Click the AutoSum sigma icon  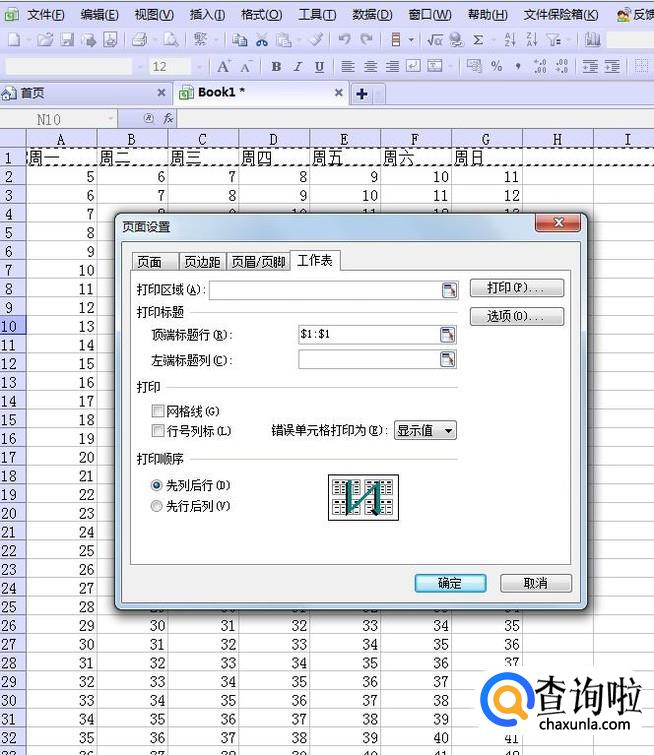478,39
